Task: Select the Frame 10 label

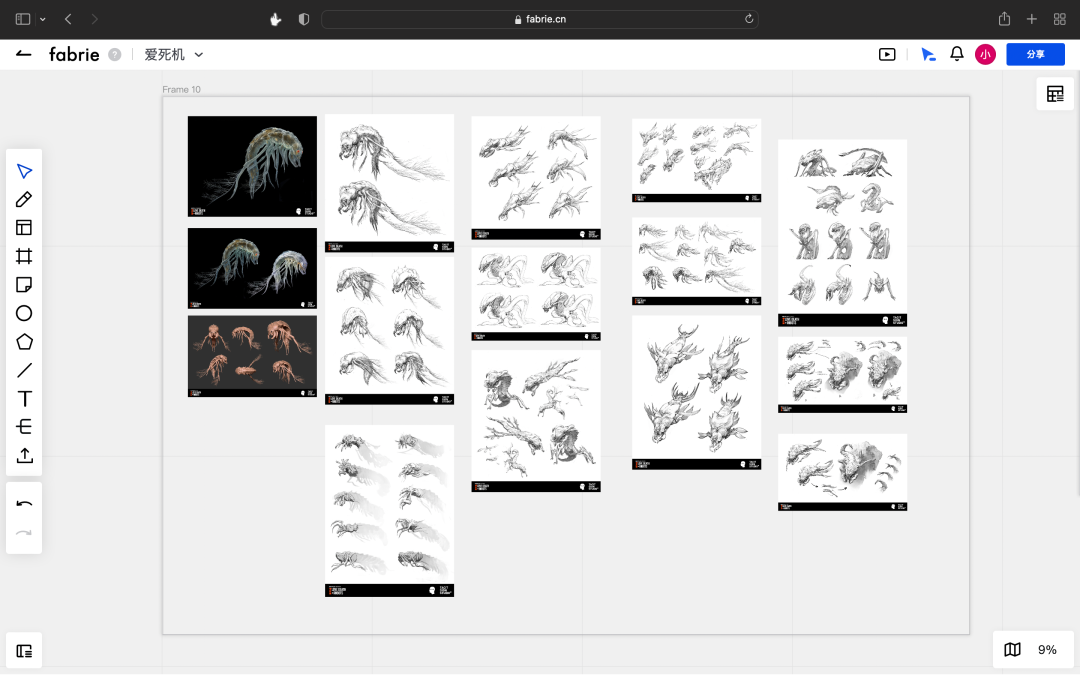Action: tap(181, 90)
